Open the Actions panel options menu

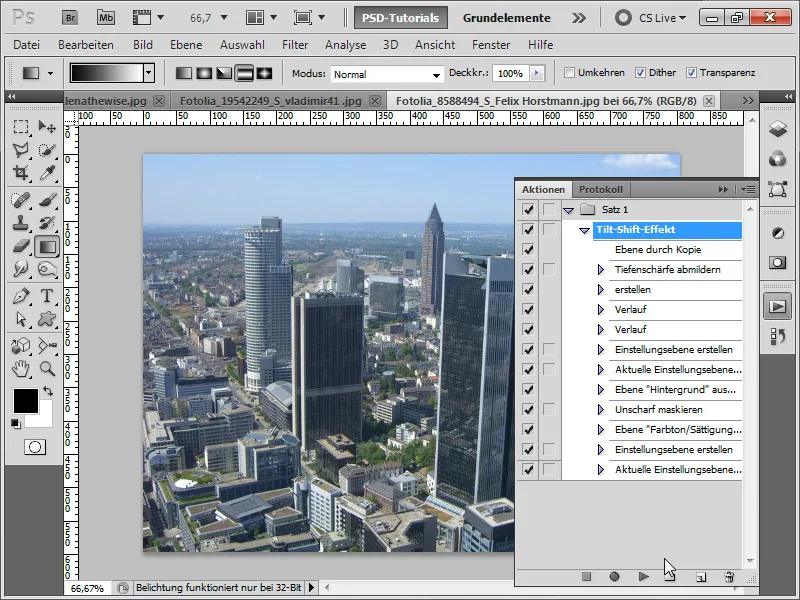748,189
